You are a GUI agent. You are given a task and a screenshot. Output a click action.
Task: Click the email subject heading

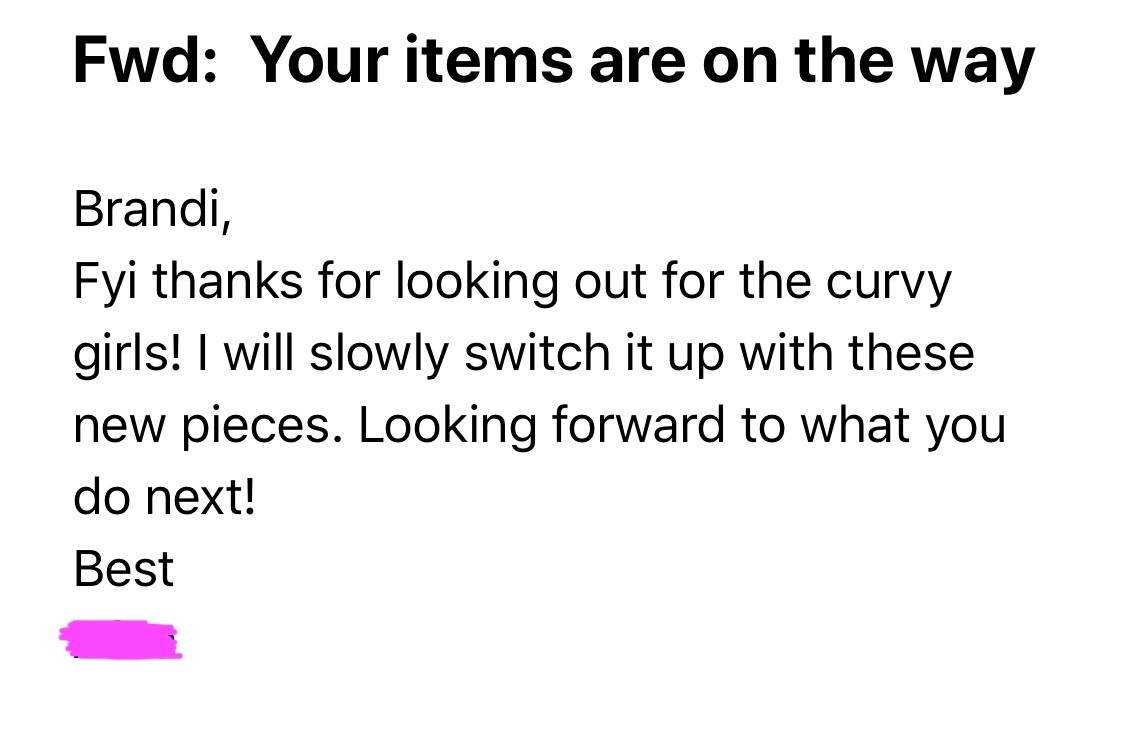pos(553,62)
